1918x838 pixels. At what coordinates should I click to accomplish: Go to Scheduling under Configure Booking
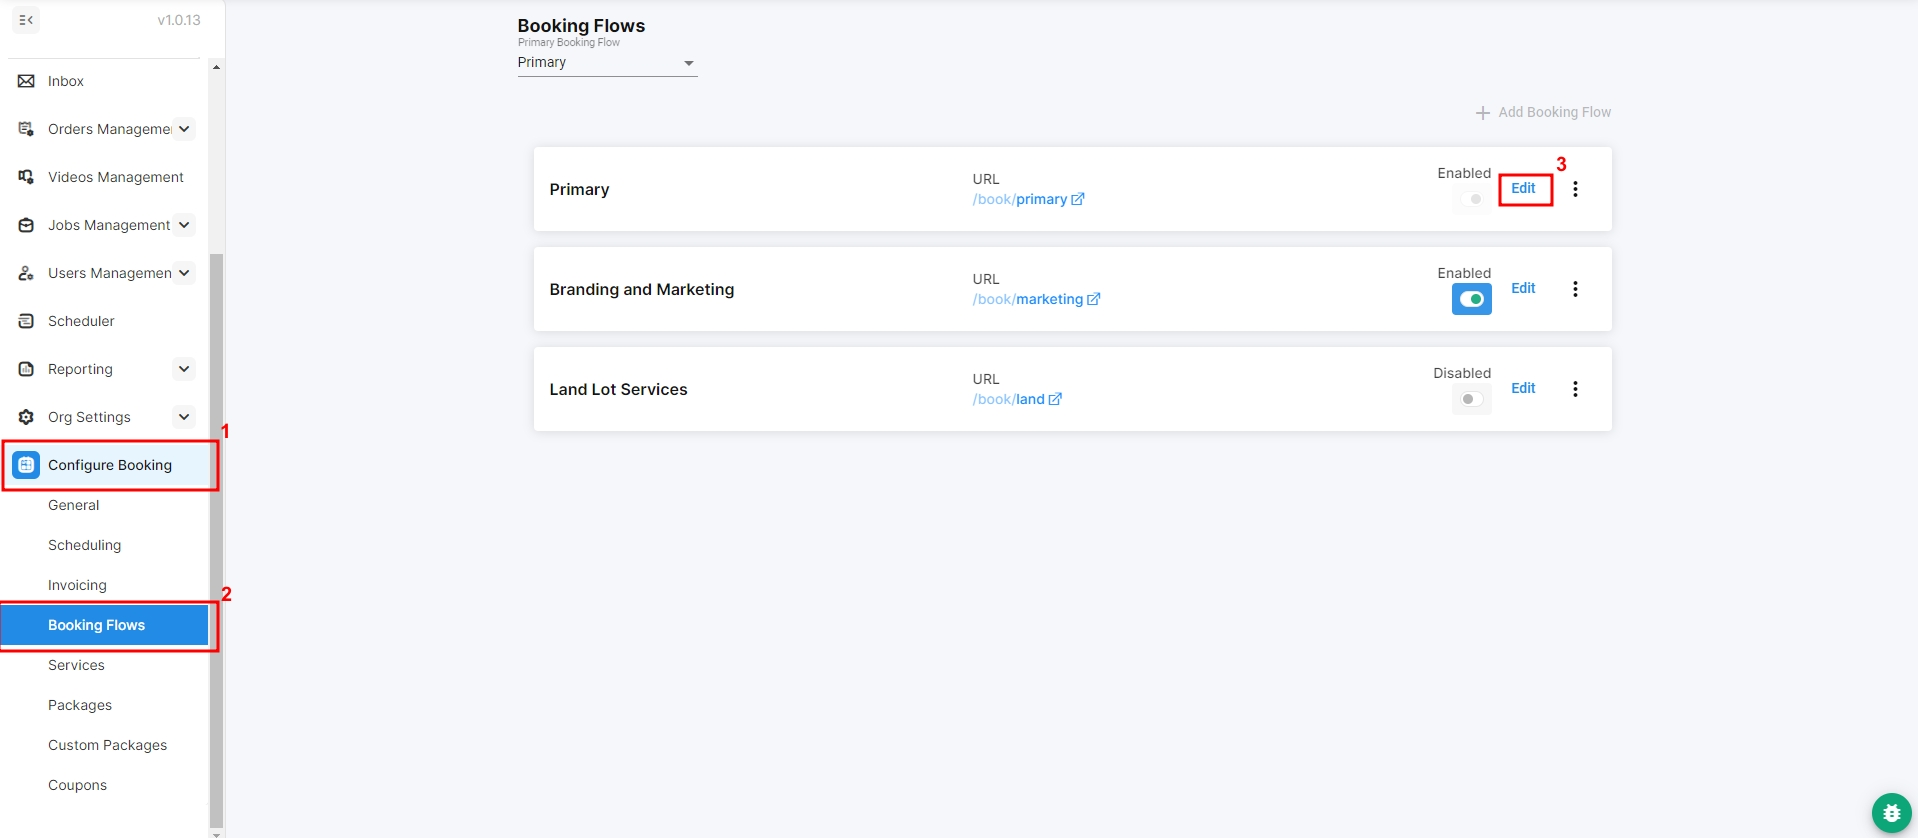[85, 545]
